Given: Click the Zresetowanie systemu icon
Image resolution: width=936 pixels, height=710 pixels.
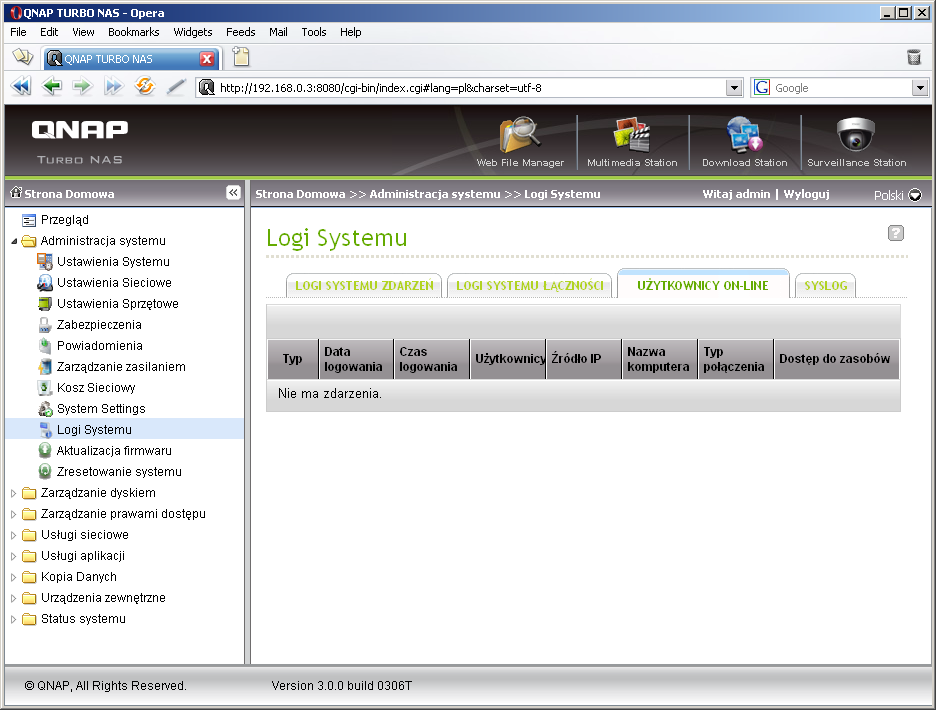Looking at the screenshot, I should pos(45,472).
